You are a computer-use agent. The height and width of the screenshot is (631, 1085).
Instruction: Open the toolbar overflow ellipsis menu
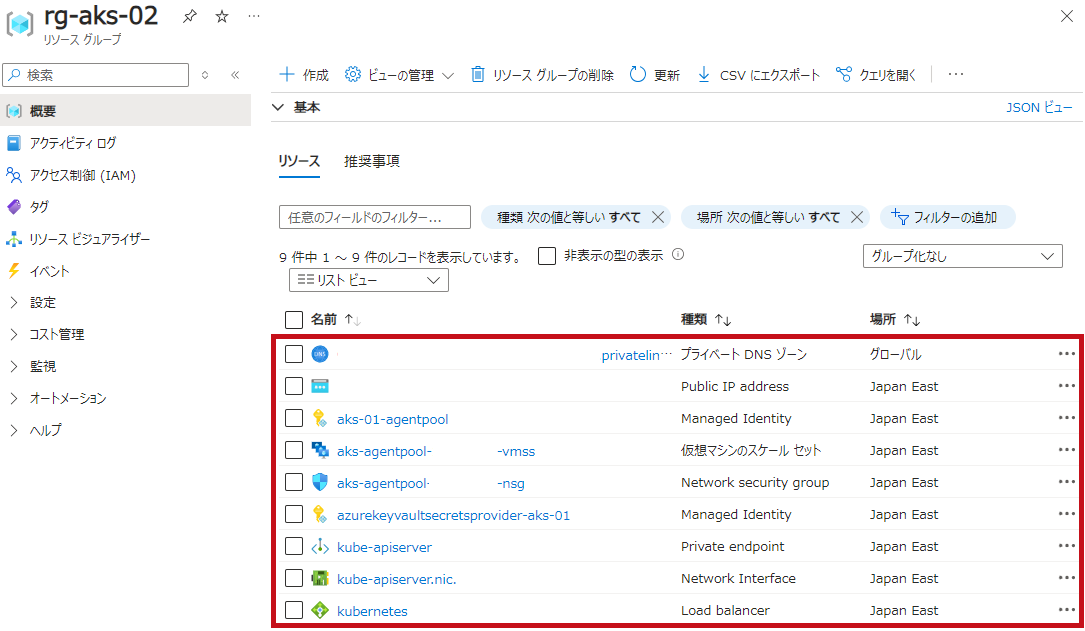coord(956,74)
